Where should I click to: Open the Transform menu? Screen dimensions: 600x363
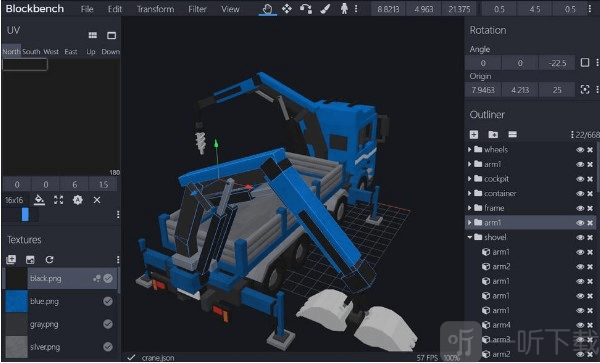pos(155,9)
